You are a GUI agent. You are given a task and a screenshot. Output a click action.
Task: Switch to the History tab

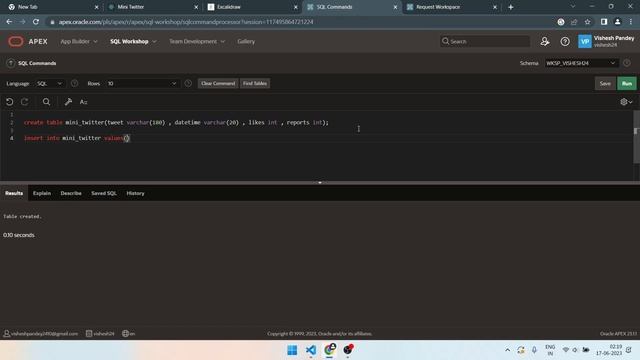point(135,193)
